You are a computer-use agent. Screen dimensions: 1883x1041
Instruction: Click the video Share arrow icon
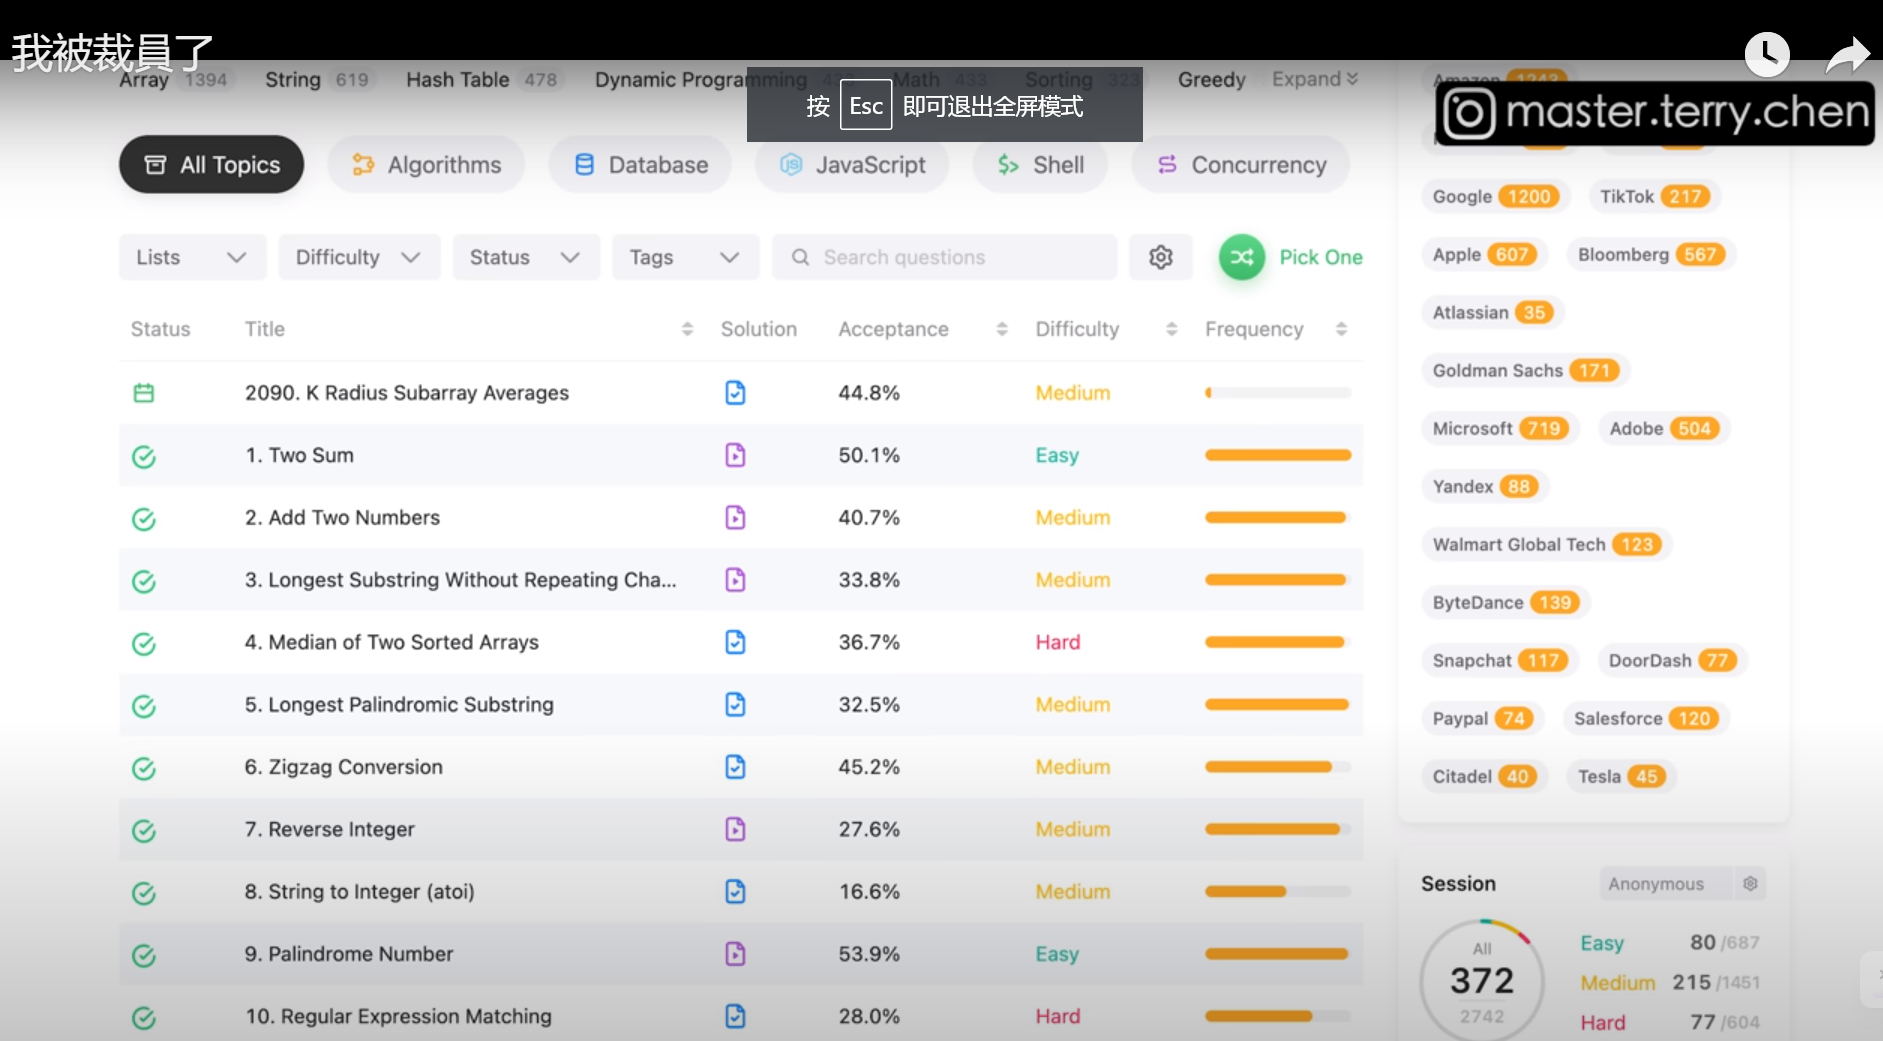1847,54
